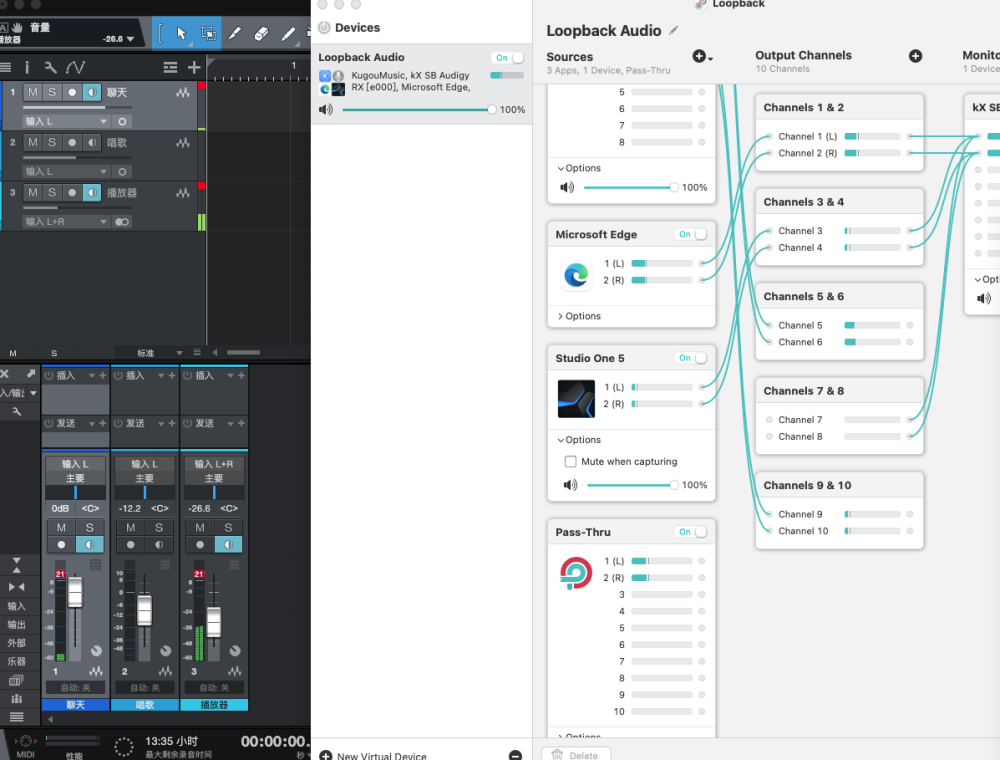
Task: Click the Microsoft Edge app icon in Sources
Action: (576, 275)
